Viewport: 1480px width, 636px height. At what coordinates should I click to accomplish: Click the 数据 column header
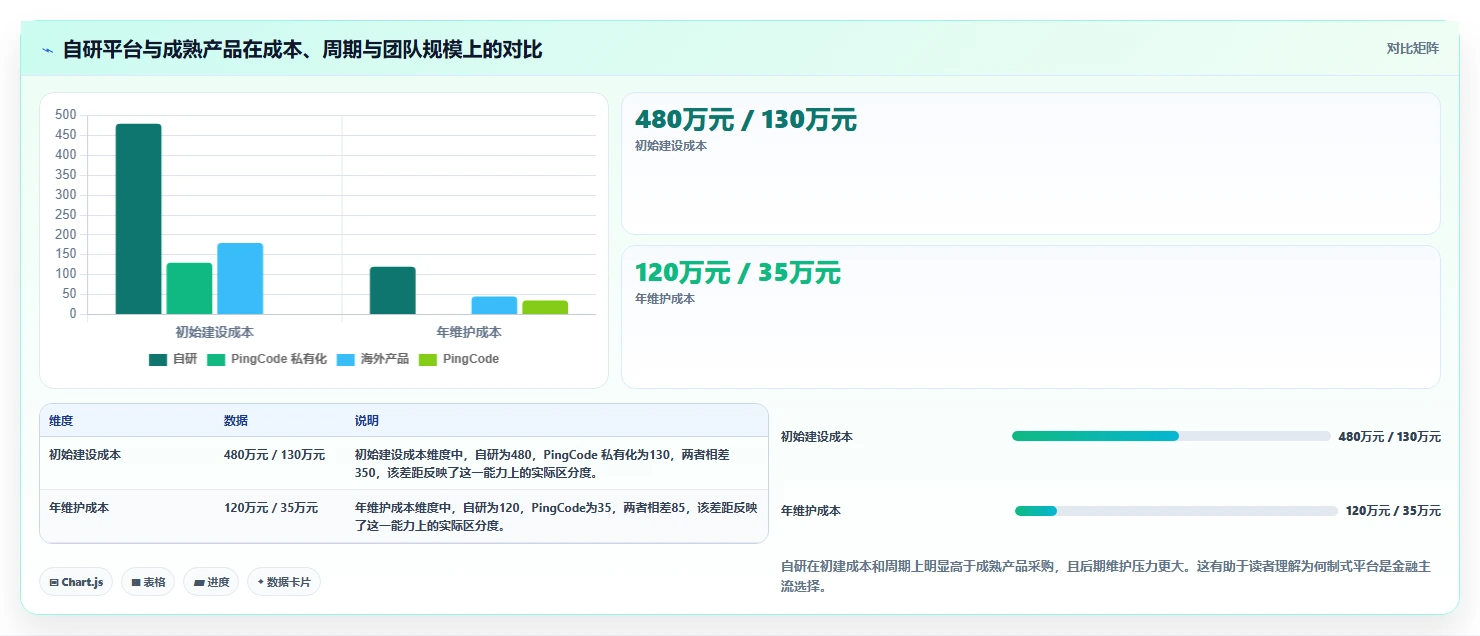(x=236, y=421)
